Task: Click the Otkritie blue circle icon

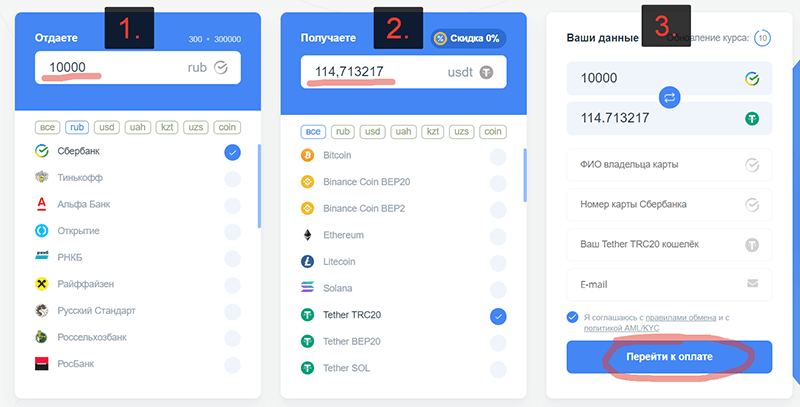Action: pyautogui.click(x=41, y=231)
